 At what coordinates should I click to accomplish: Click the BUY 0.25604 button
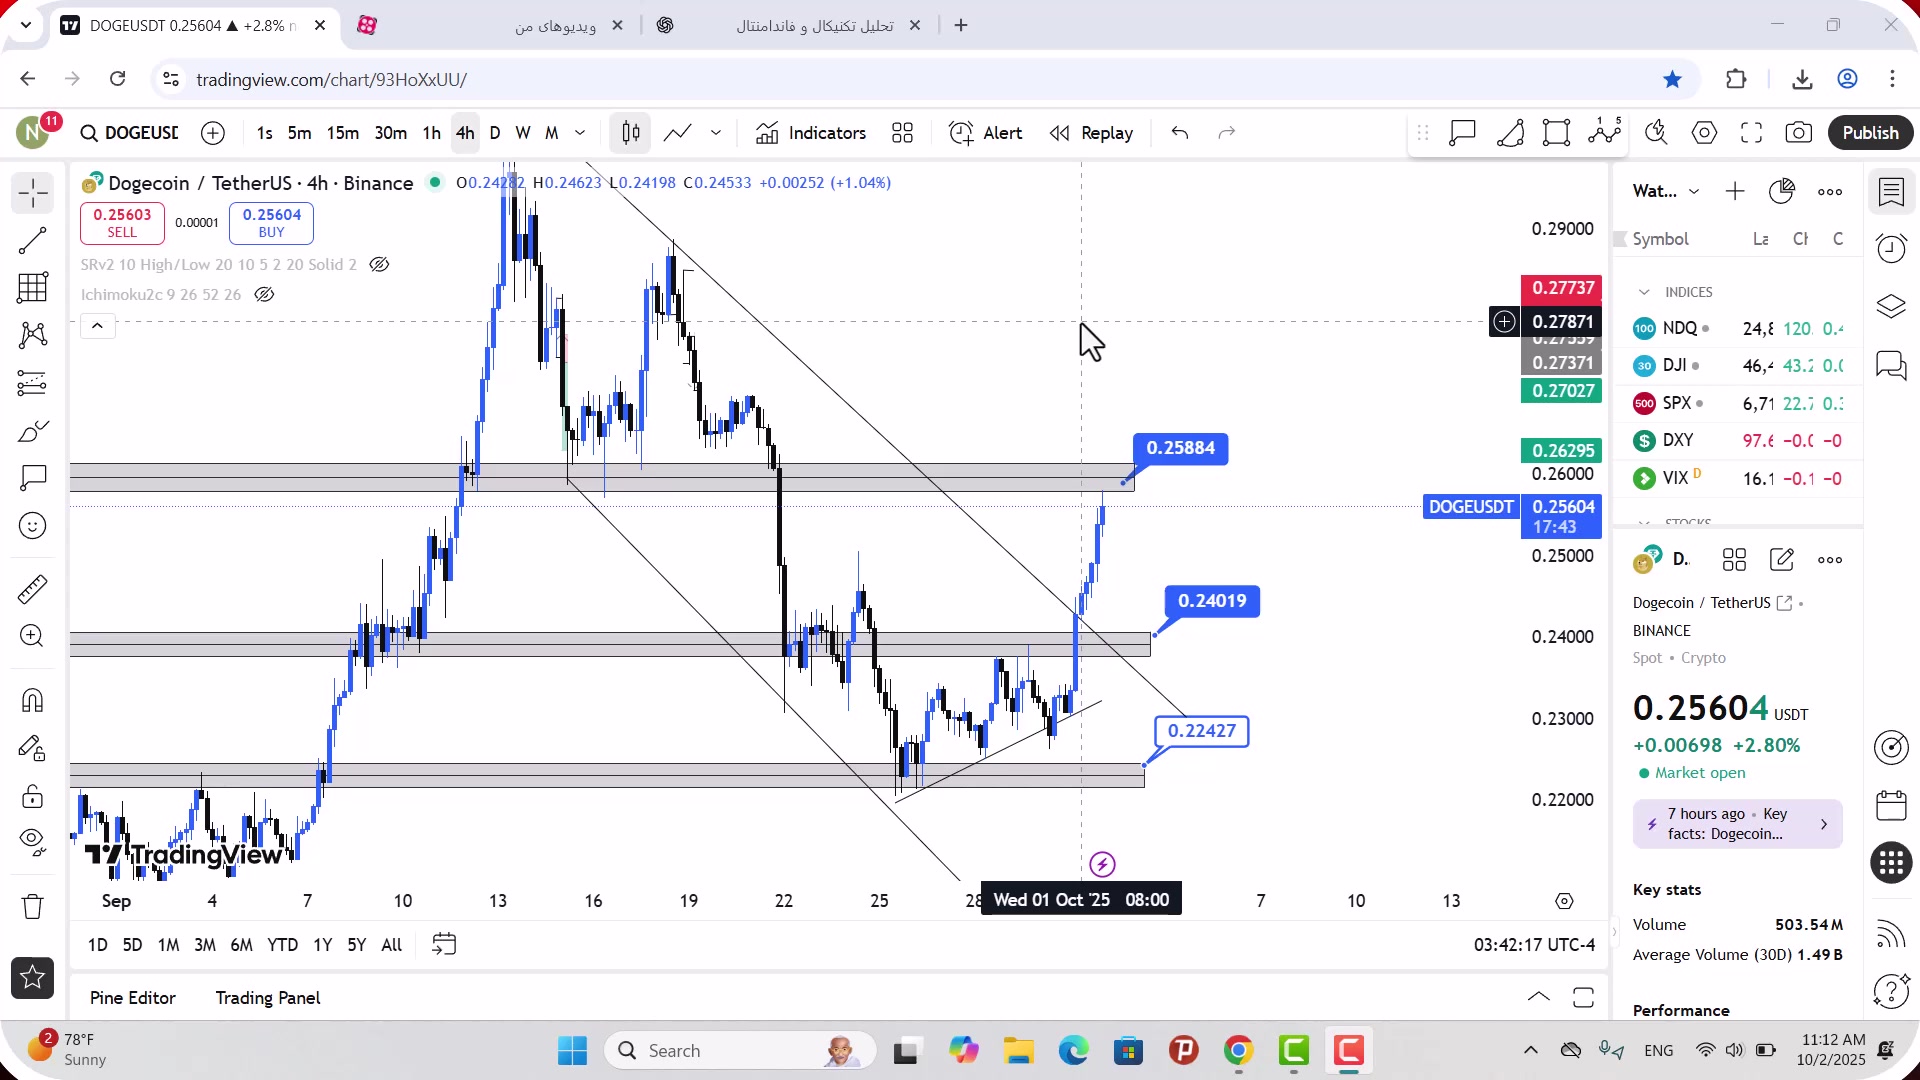[271, 223]
